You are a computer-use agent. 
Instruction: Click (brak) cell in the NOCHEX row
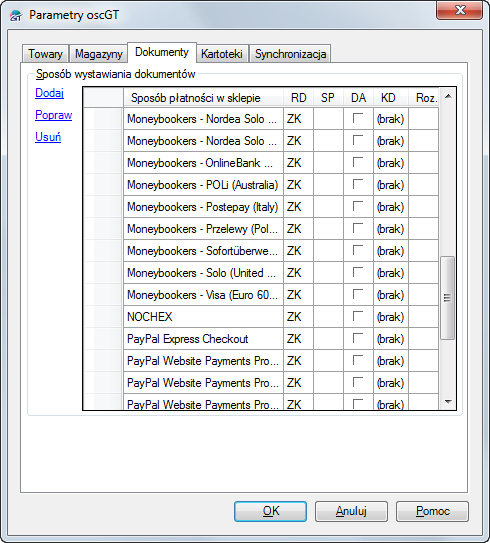tap(391, 317)
